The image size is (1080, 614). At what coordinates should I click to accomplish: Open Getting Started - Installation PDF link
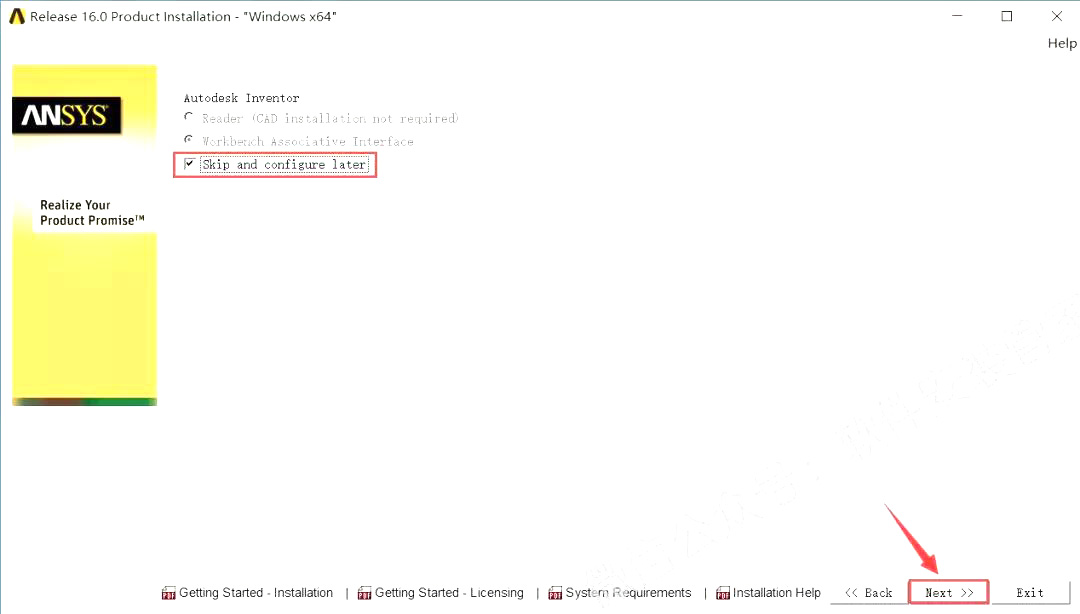point(256,593)
